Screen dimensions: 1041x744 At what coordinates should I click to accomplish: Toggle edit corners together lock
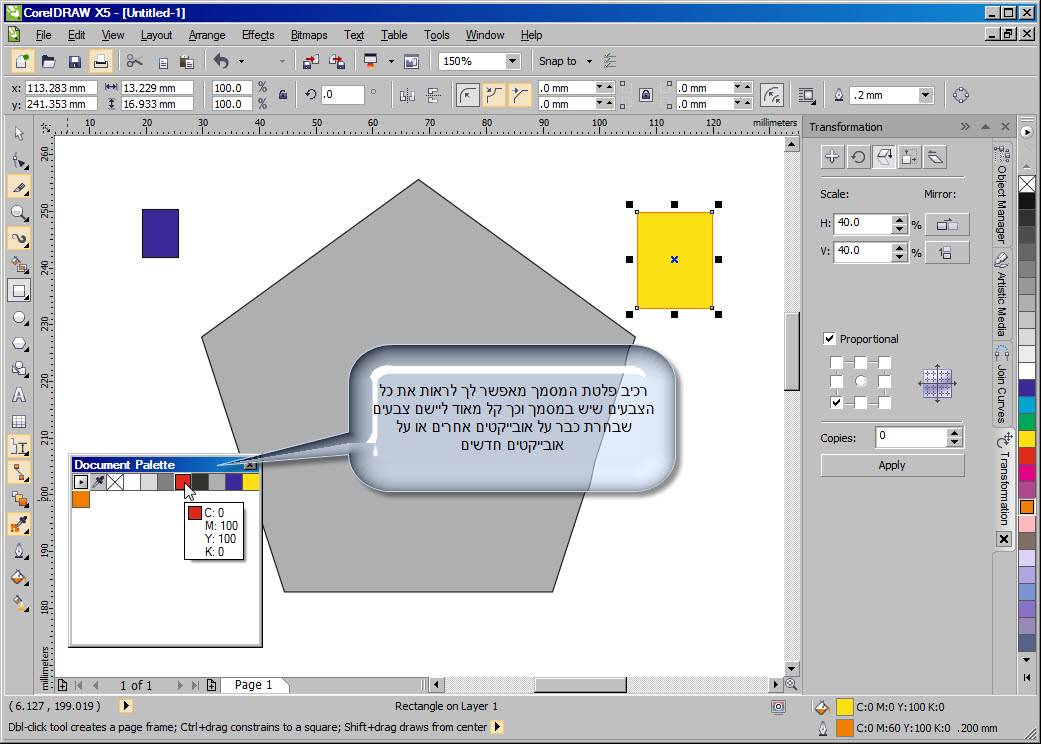point(645,96)
